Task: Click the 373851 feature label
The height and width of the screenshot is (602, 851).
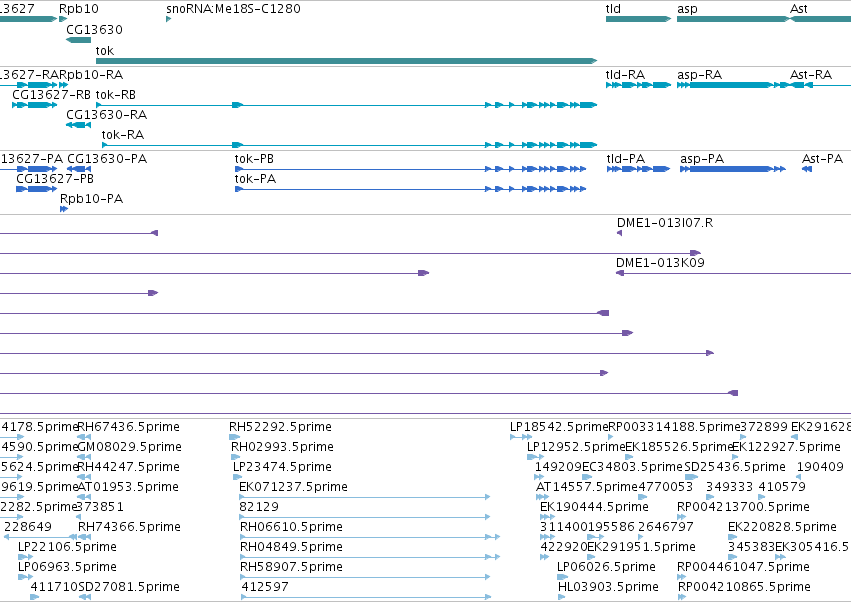Action: pyautogui.click(x=100, y=507)
